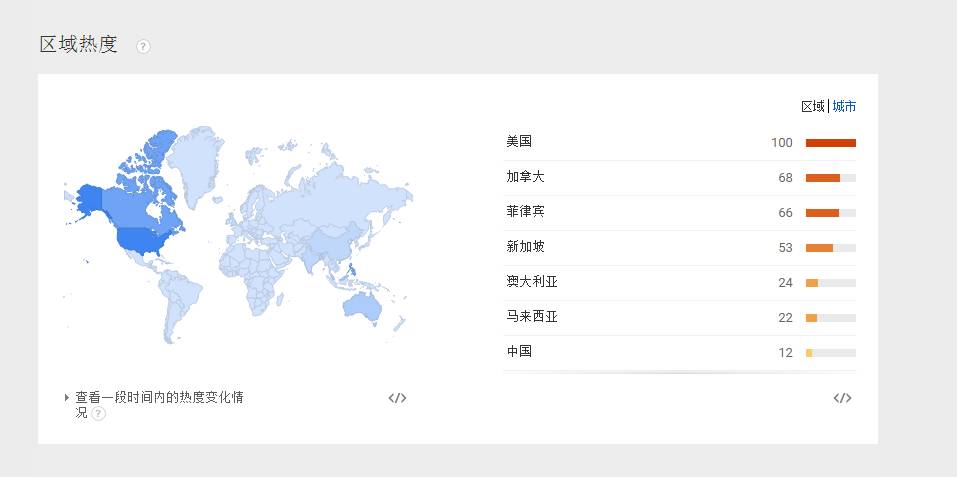Click Australia on the world map
Viewport: 957px width, 477px height.
click(x=361, y=304)
